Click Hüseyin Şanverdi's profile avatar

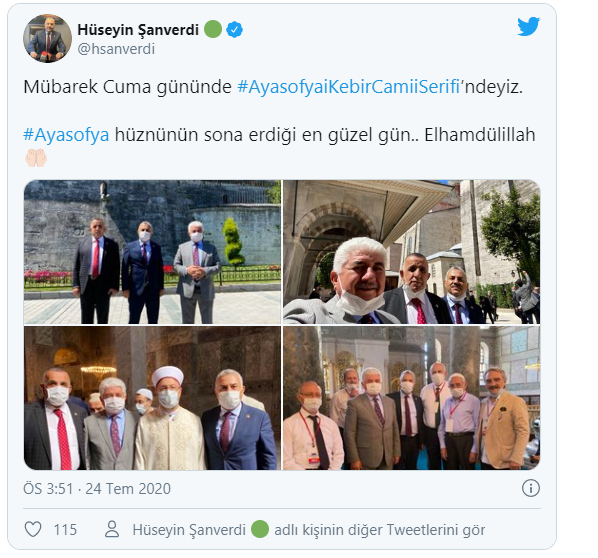pos(47,39)
